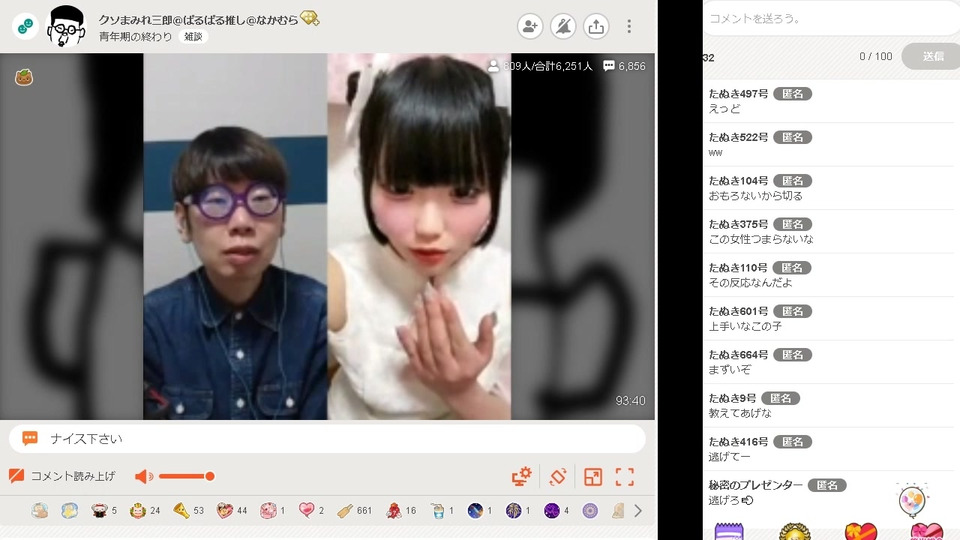Click the tea cup icon on video
The width and height of the screenshot is (960, 540).
[x=24, y=77]
